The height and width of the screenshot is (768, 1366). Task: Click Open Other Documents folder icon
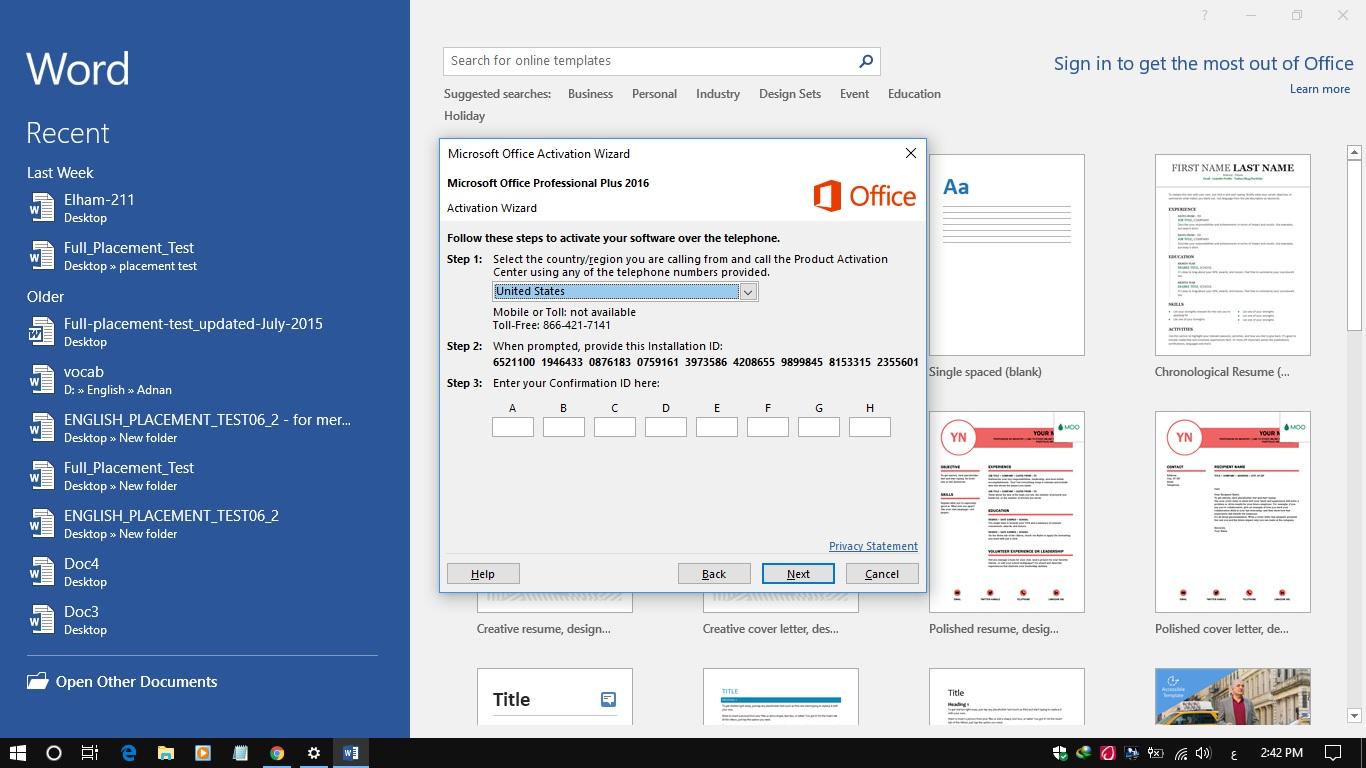click(38, 681)
